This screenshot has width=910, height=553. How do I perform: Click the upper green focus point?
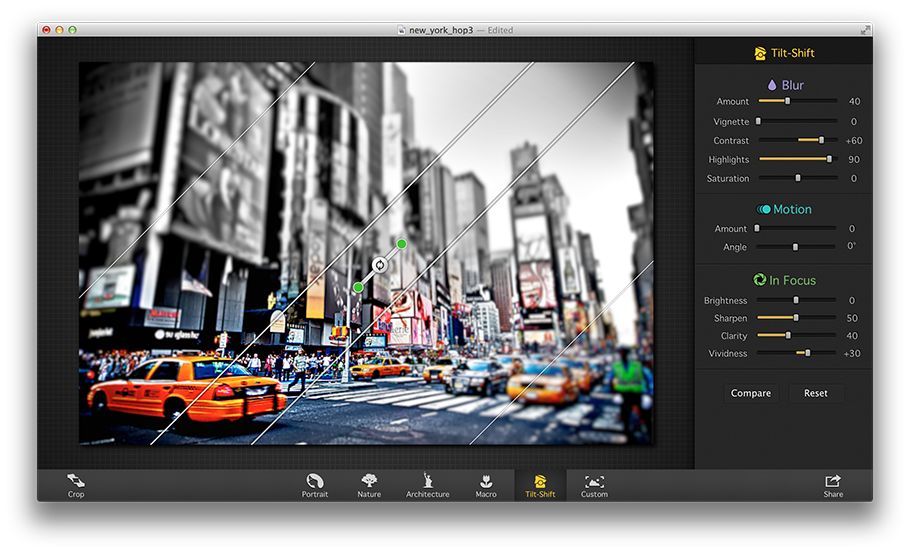[402, 244]
